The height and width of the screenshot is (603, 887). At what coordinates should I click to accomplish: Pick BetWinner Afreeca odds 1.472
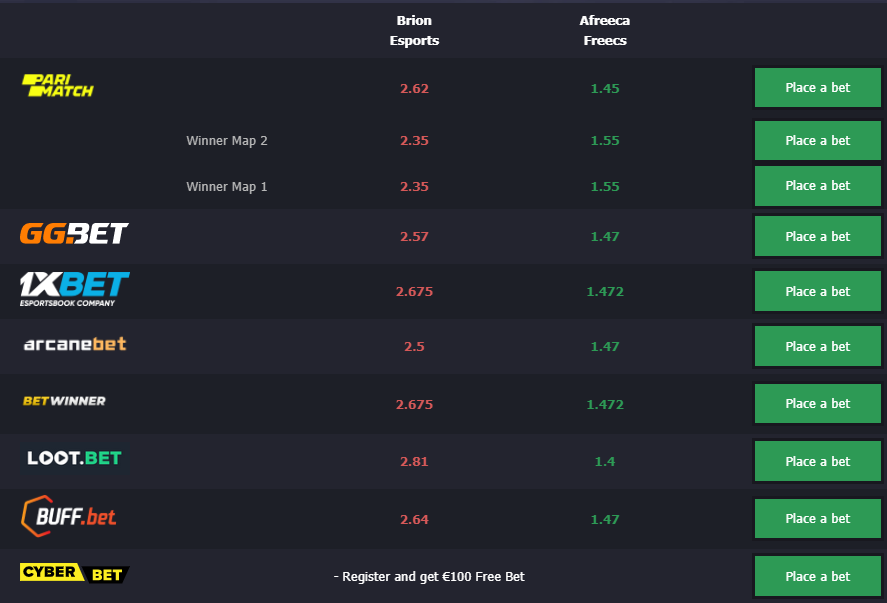click(x=605, y=404)
